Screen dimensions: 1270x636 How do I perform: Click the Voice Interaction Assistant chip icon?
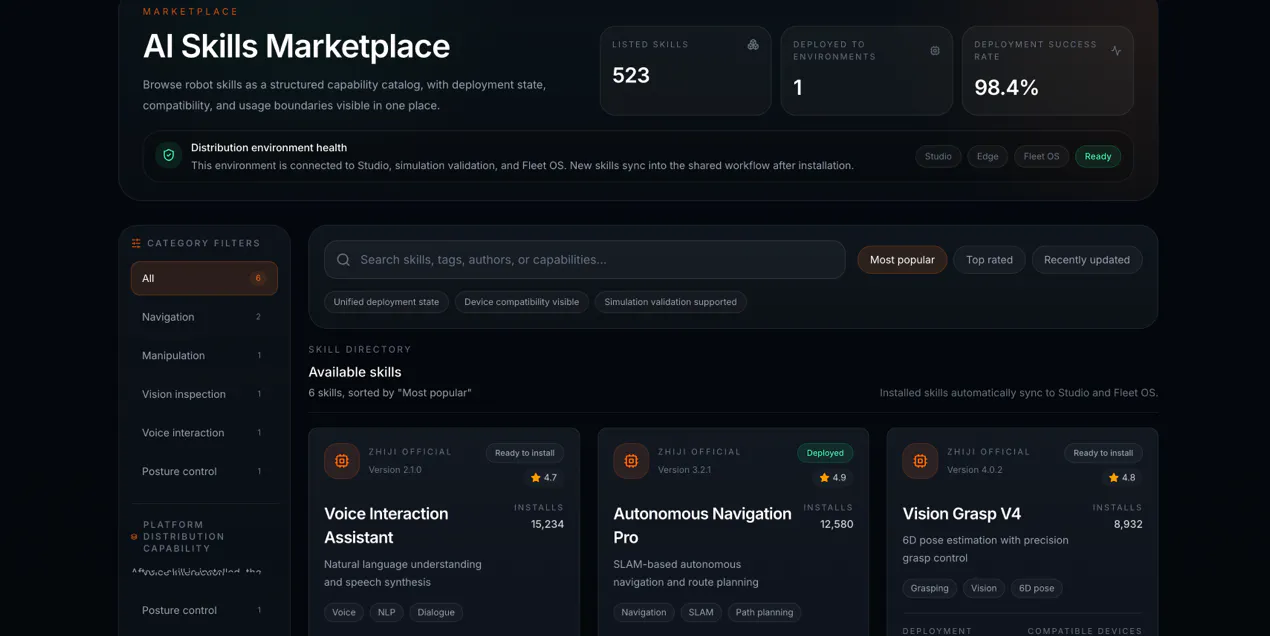click(x=342, y=461)
